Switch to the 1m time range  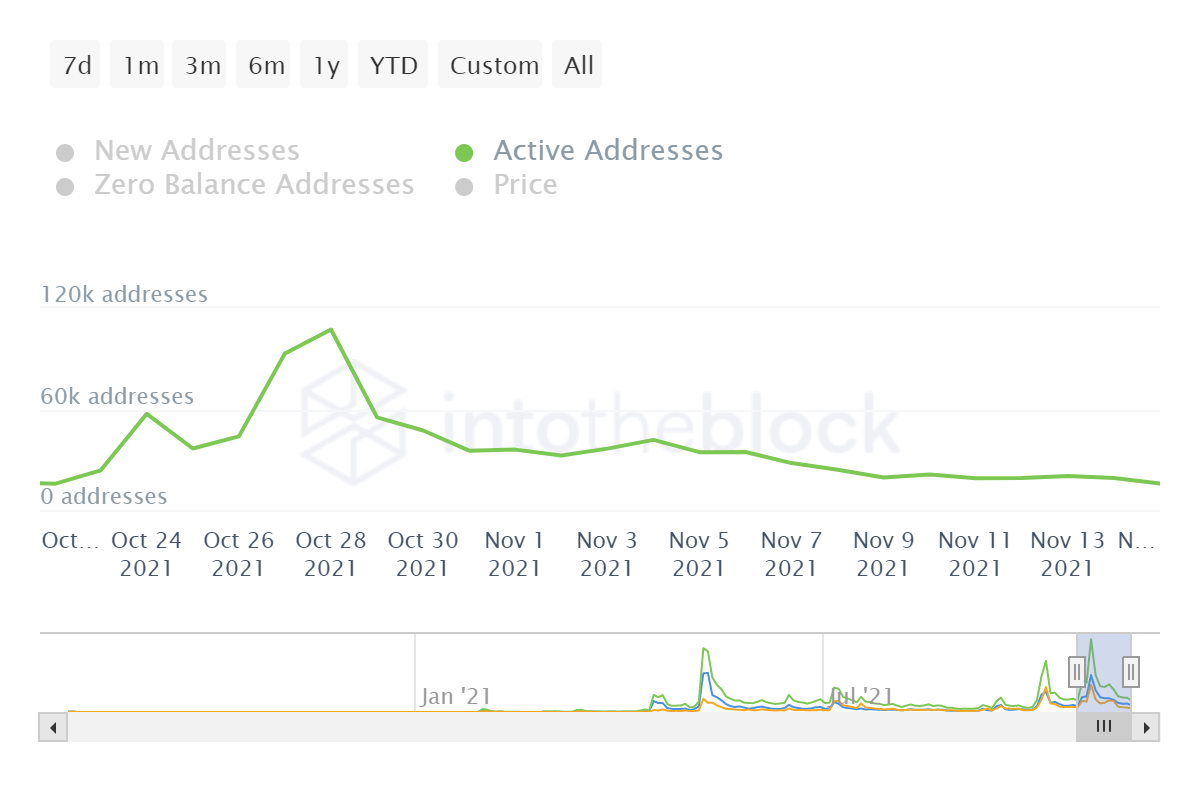139,66
